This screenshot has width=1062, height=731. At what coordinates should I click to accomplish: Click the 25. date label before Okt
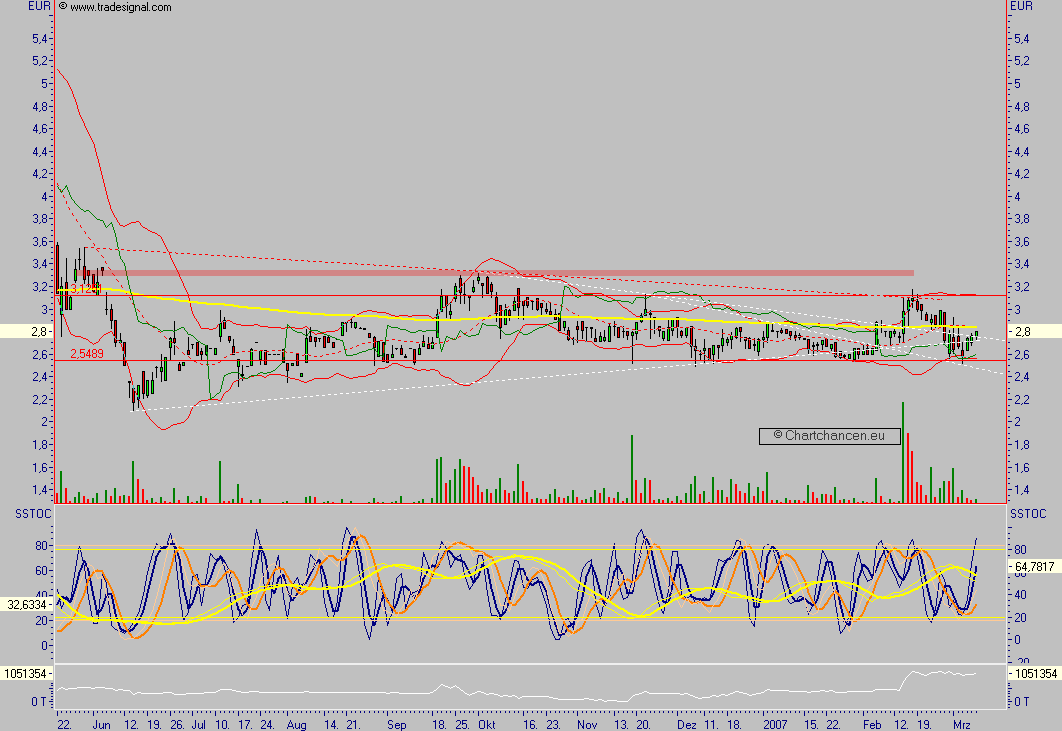coord(461,724)
